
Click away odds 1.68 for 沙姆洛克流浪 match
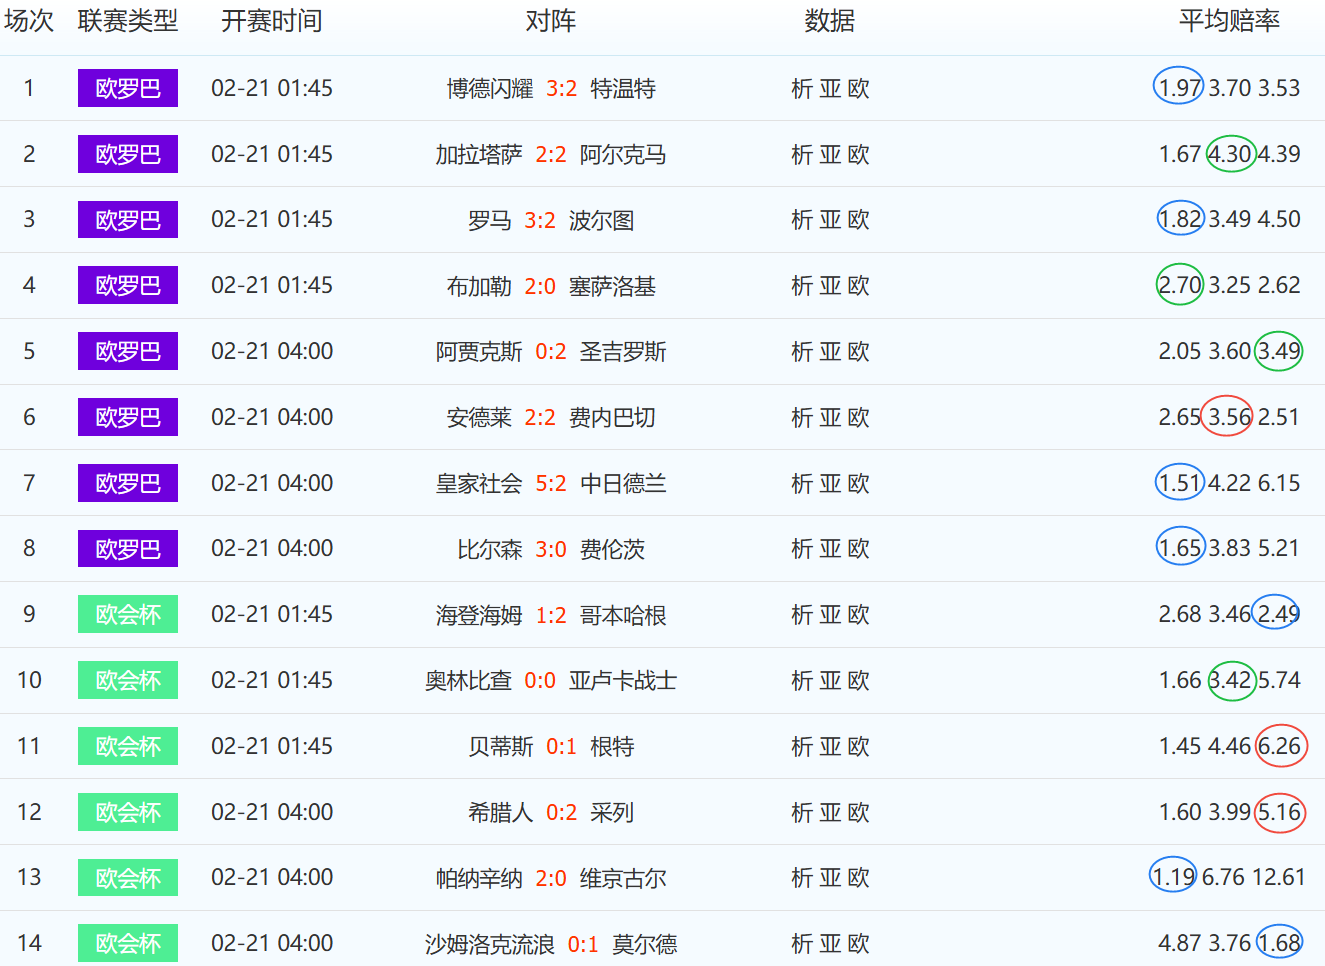[x=1279, y=943]
